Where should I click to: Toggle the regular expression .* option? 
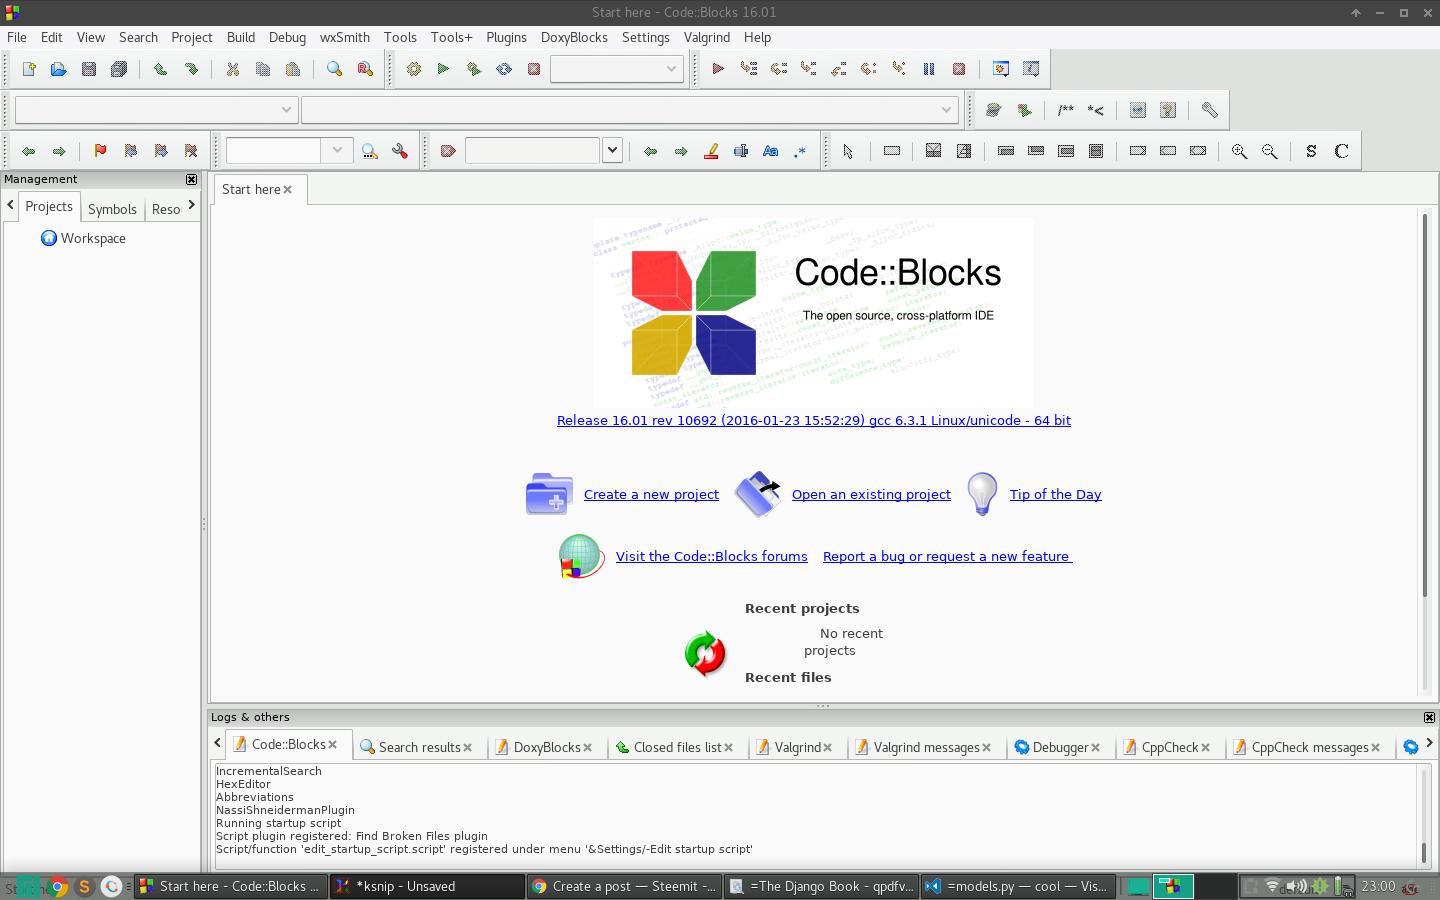(800, 151)
